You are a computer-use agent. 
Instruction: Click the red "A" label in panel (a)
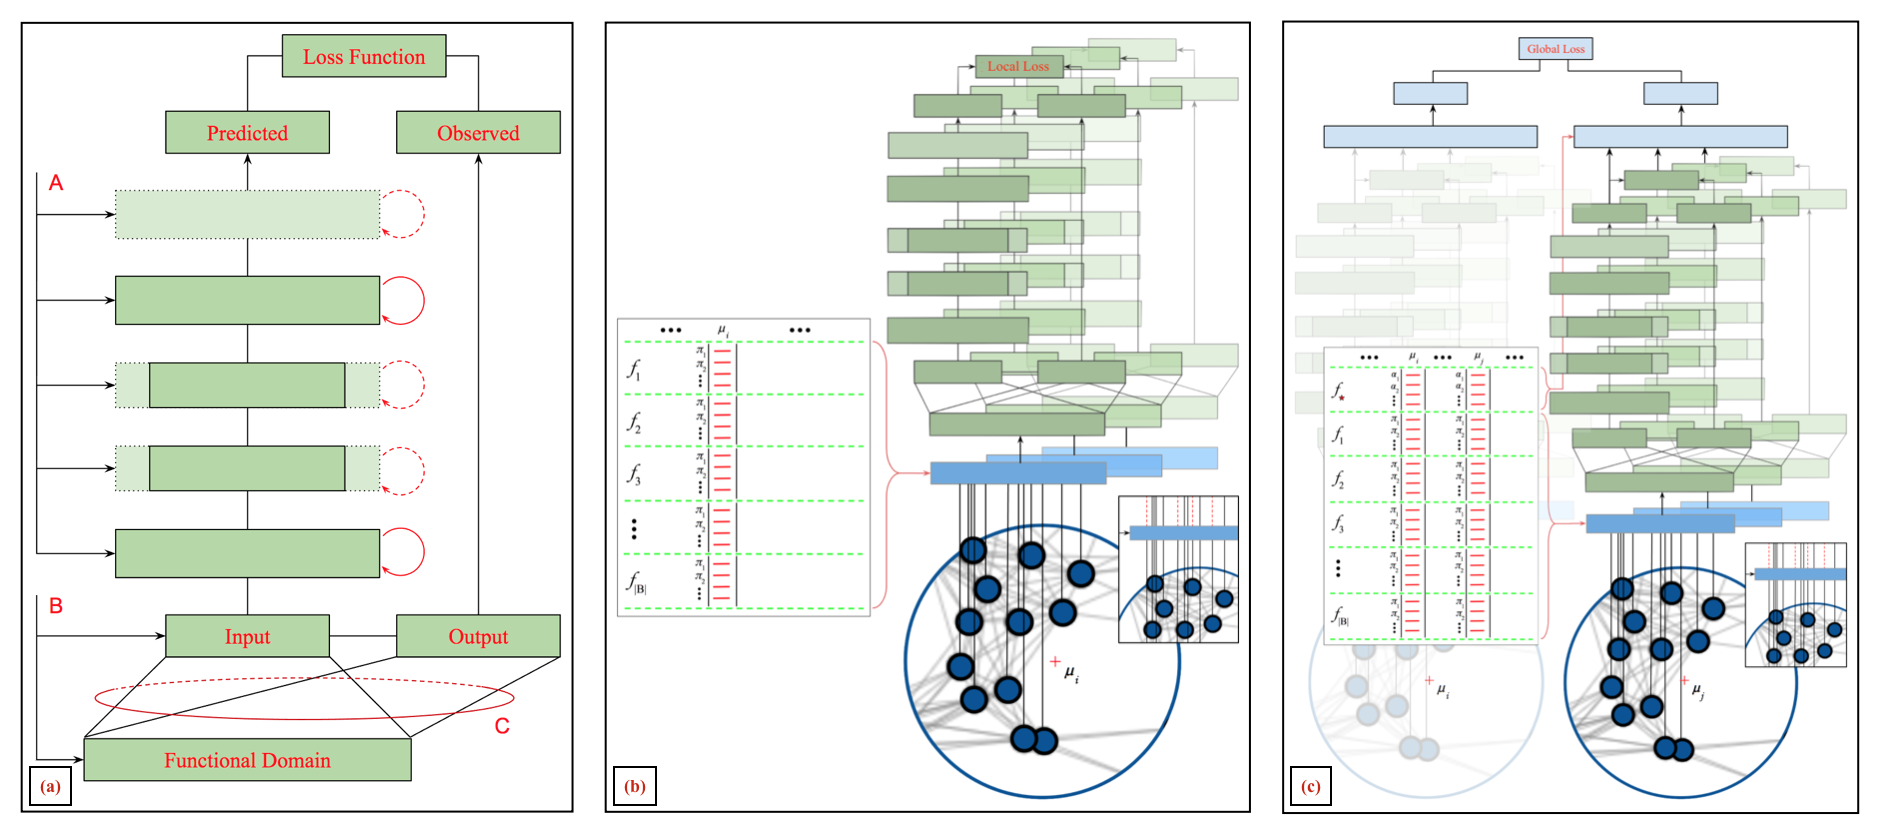point(56,183)
